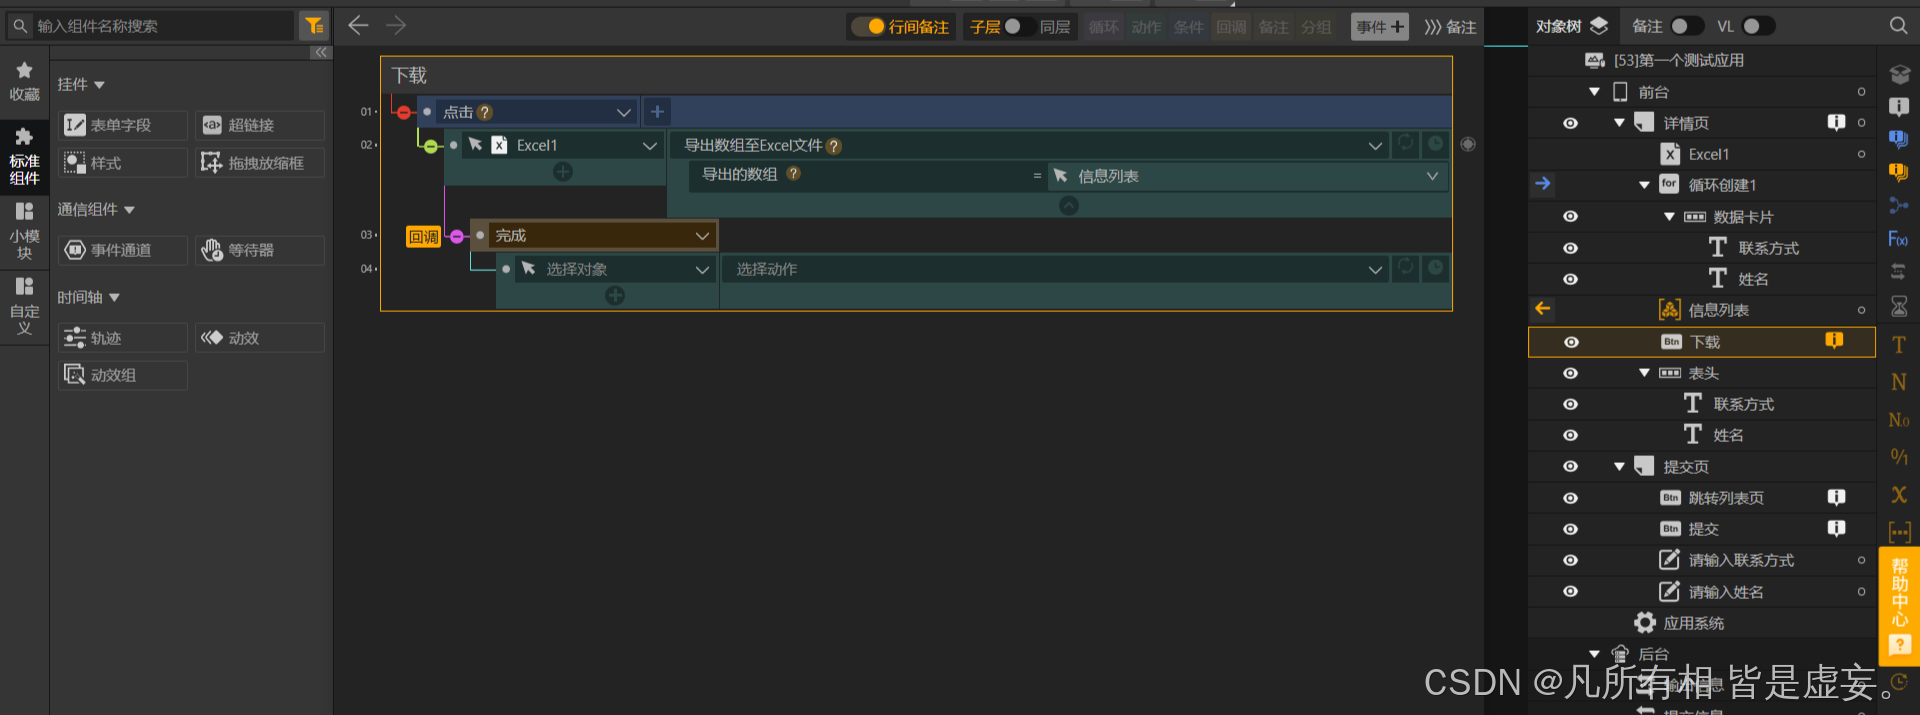Click the 回调 callback tag
Image resolution: width=1920 pixels, height=715 pixels.
pyautogui.click(x=423, y=237)
